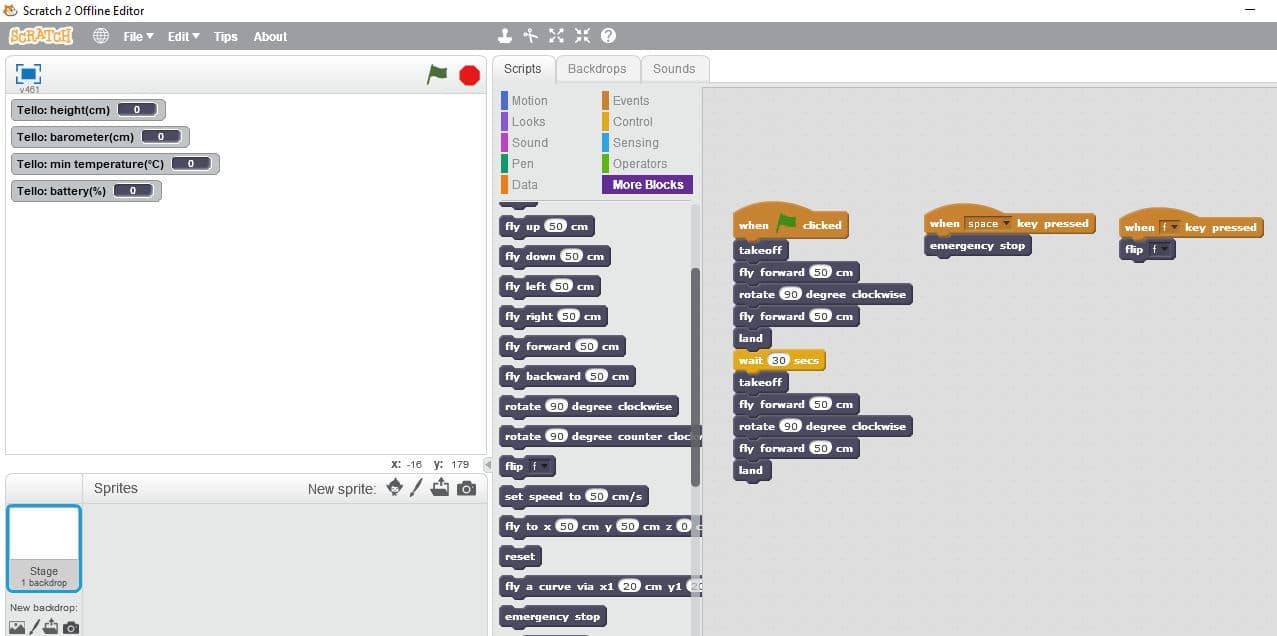The height and width of the screenshot is (636, 1277).
Task: Select the Delete scissors tool
Action: click(x=531, y=36)
